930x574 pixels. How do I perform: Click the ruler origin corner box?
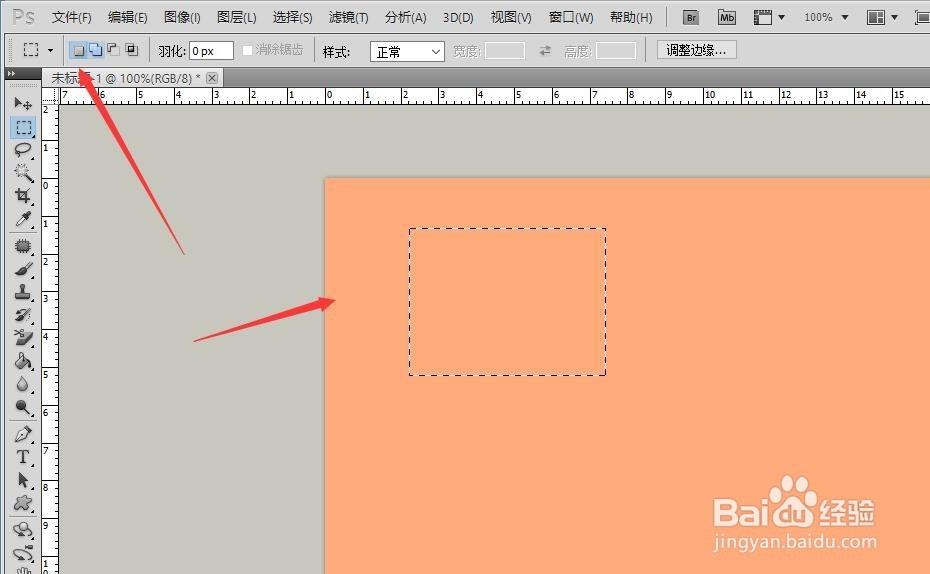pos(50,96)
